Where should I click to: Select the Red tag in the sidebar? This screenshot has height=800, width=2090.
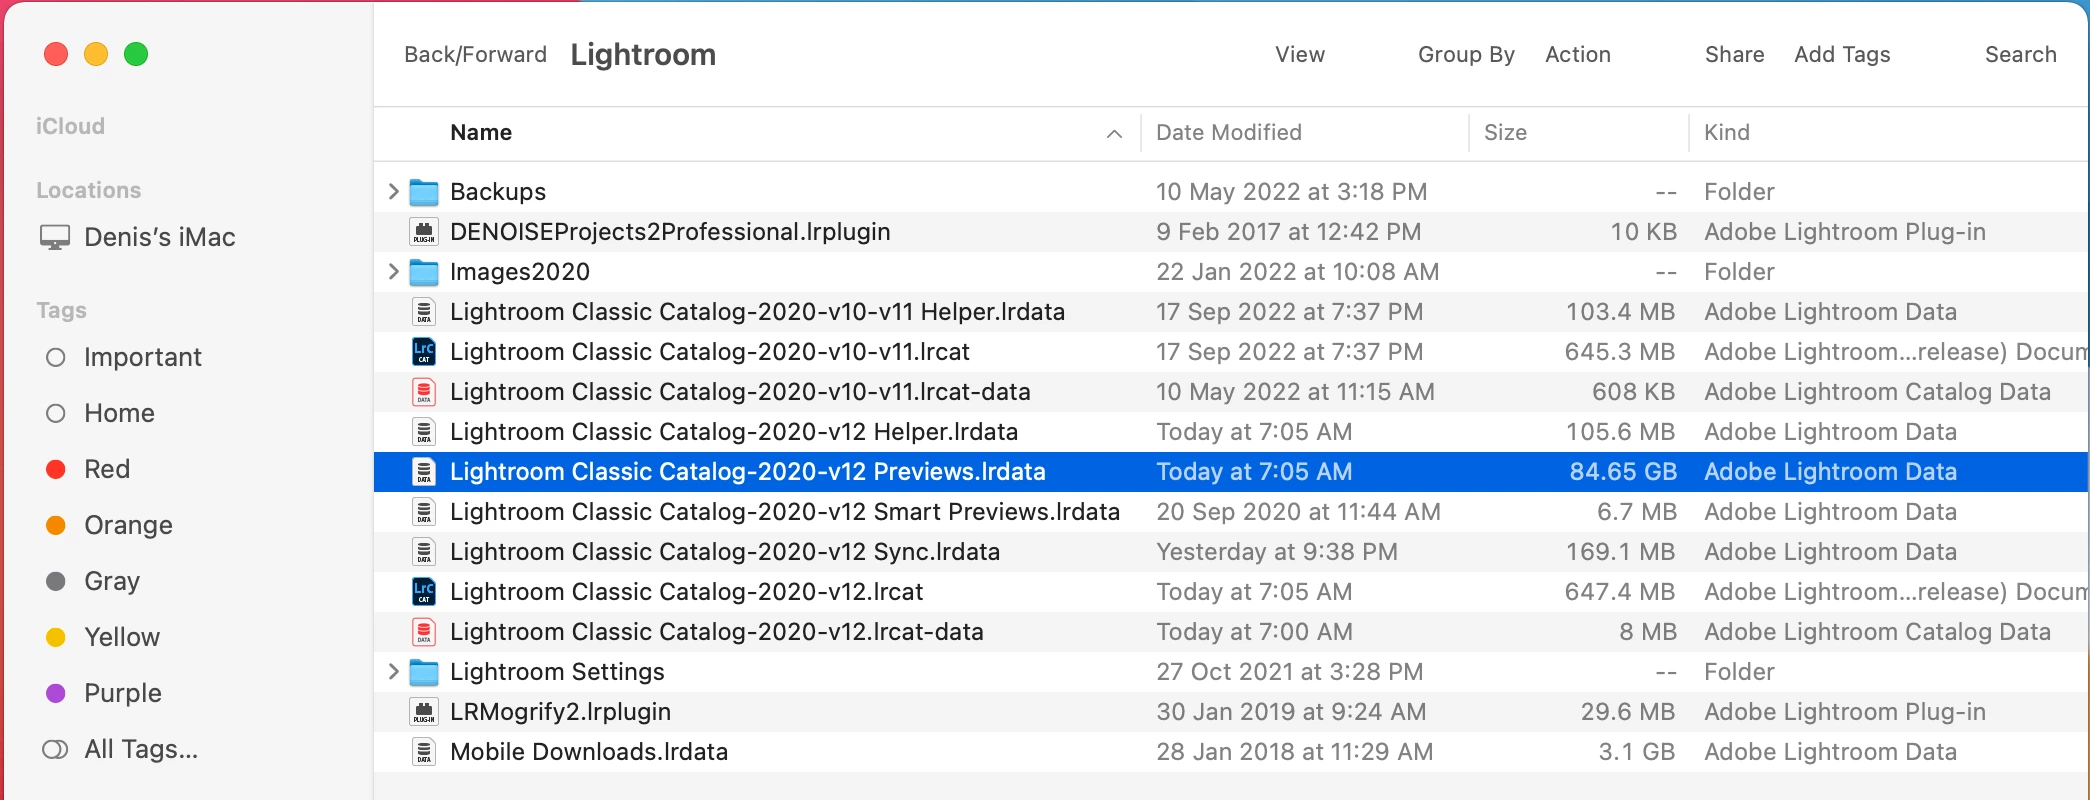point(107,470)
